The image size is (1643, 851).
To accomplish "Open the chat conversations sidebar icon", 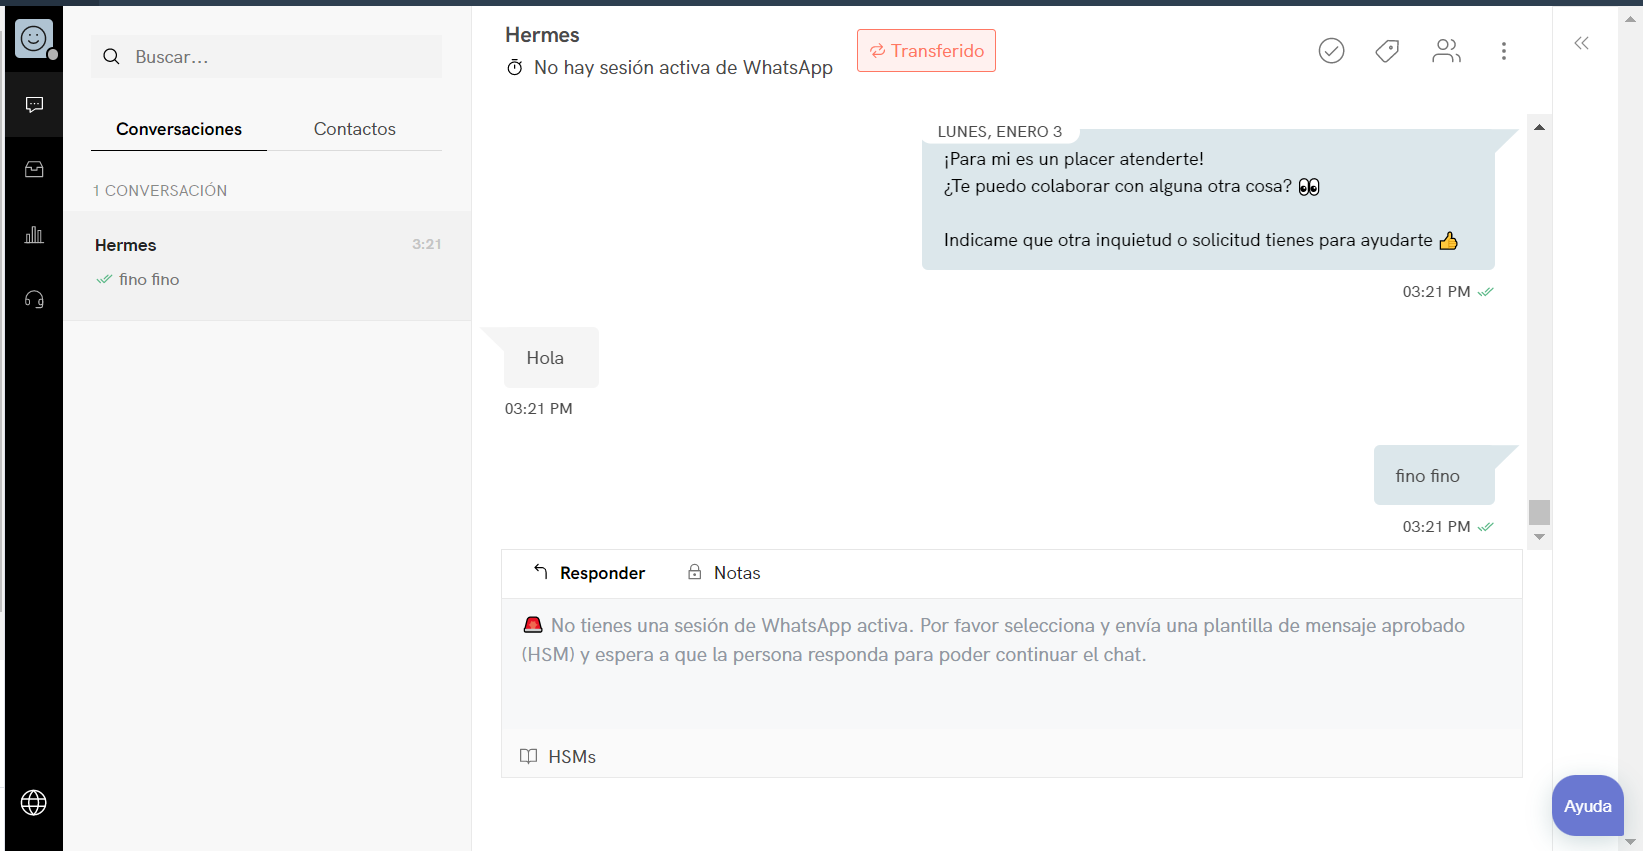I will click(x=34, y=105).
